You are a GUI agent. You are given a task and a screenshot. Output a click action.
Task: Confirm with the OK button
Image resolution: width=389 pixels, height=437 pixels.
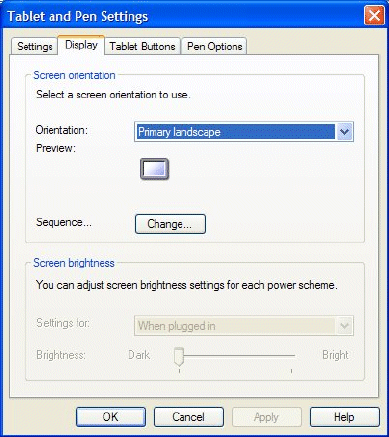pyautogui.click(x=111, y=417)
